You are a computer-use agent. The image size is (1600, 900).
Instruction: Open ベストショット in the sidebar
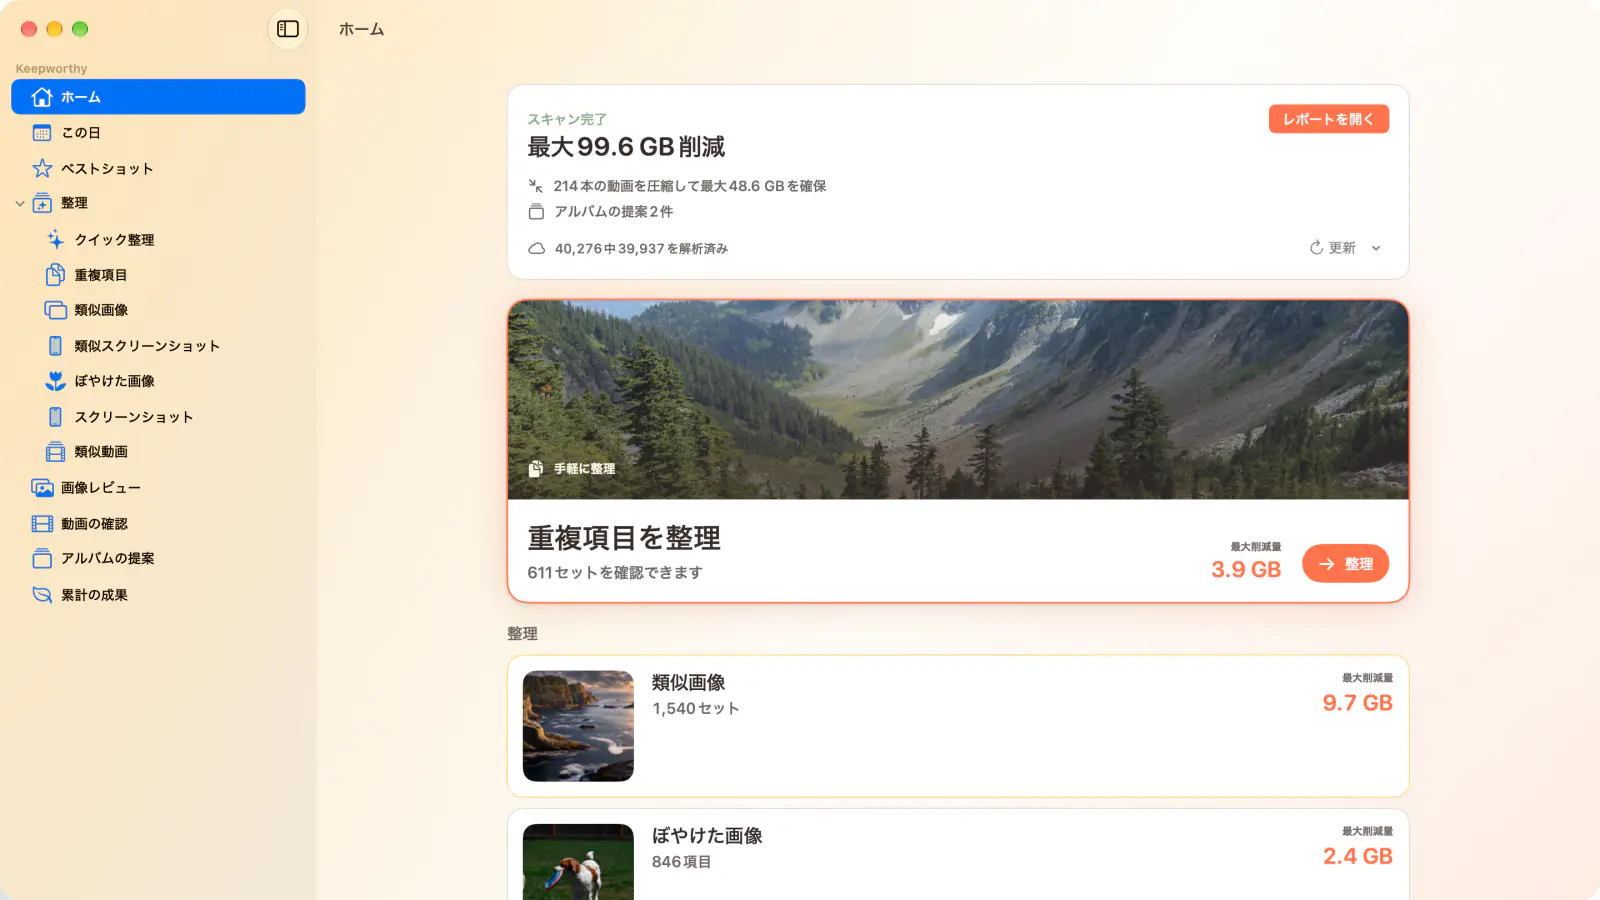[158, 168]
